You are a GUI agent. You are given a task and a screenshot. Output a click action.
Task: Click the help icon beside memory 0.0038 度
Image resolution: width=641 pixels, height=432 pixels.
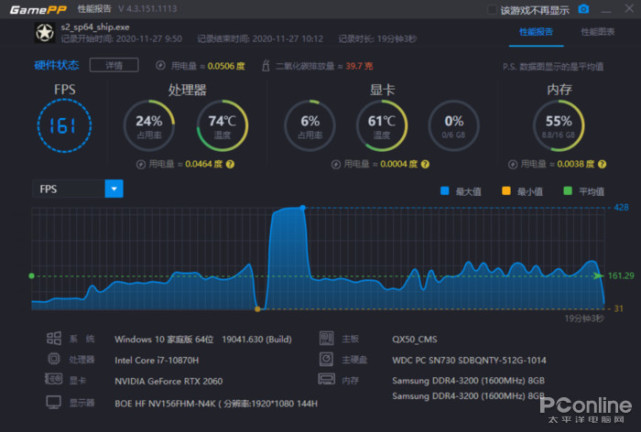click(602, 164)
